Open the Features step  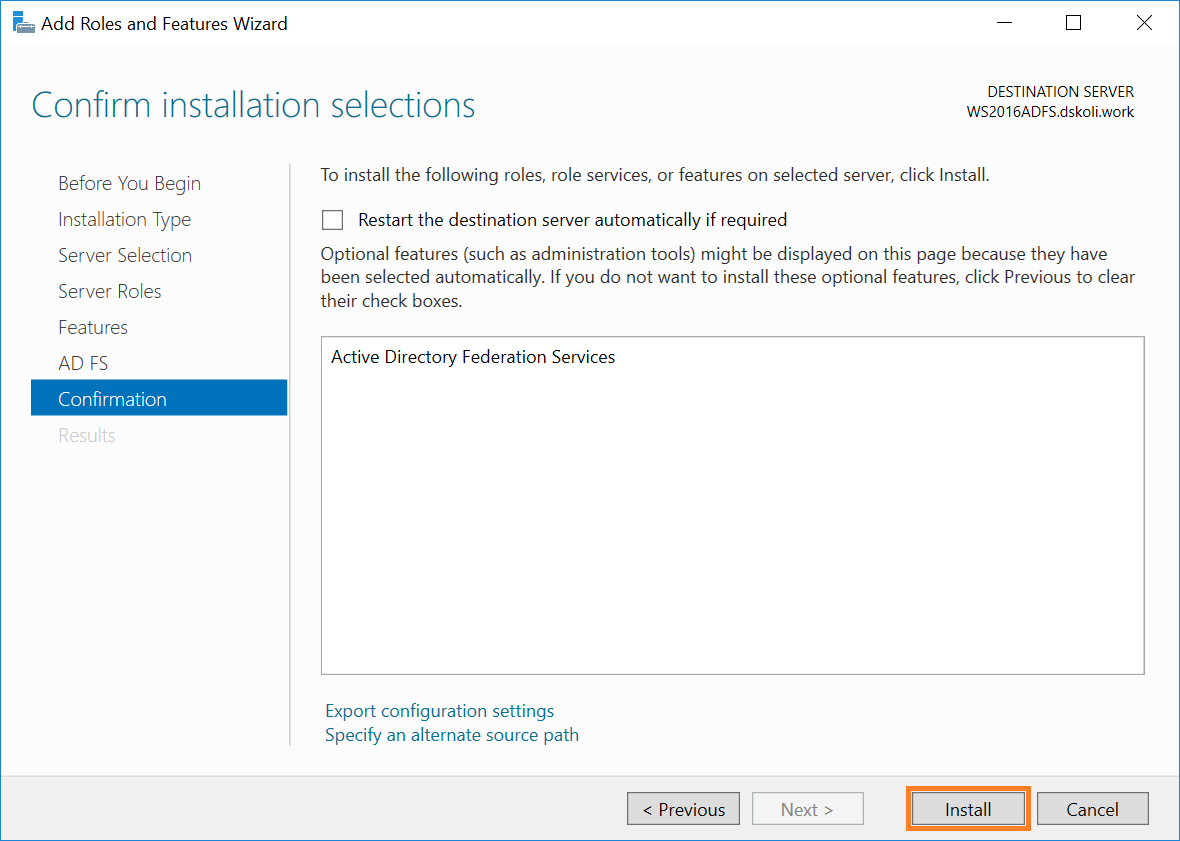pyautogui.click(x=93, y=327)
